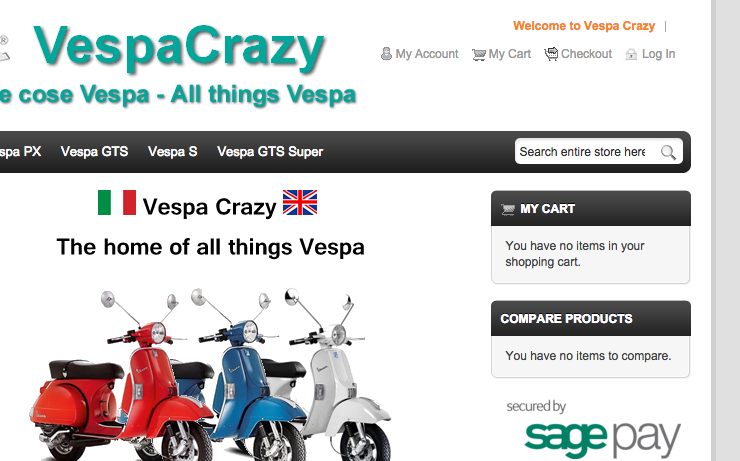
Task: Open the Vespa PX category
Action: coord(20,151)
